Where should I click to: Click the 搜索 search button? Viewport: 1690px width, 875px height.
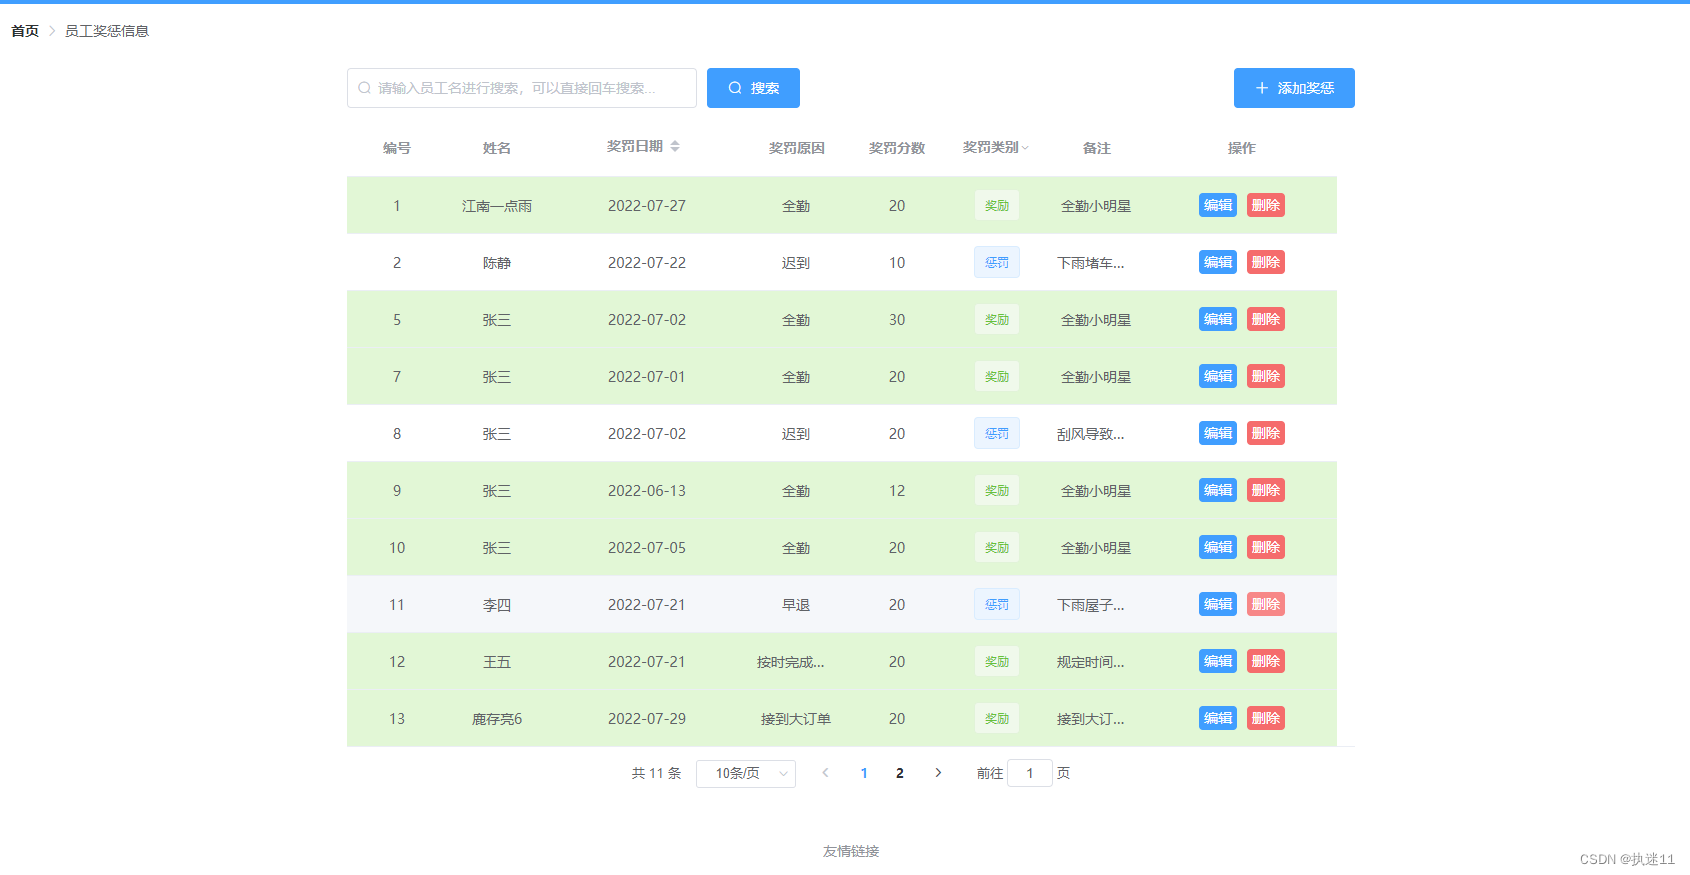click(753, 88)
